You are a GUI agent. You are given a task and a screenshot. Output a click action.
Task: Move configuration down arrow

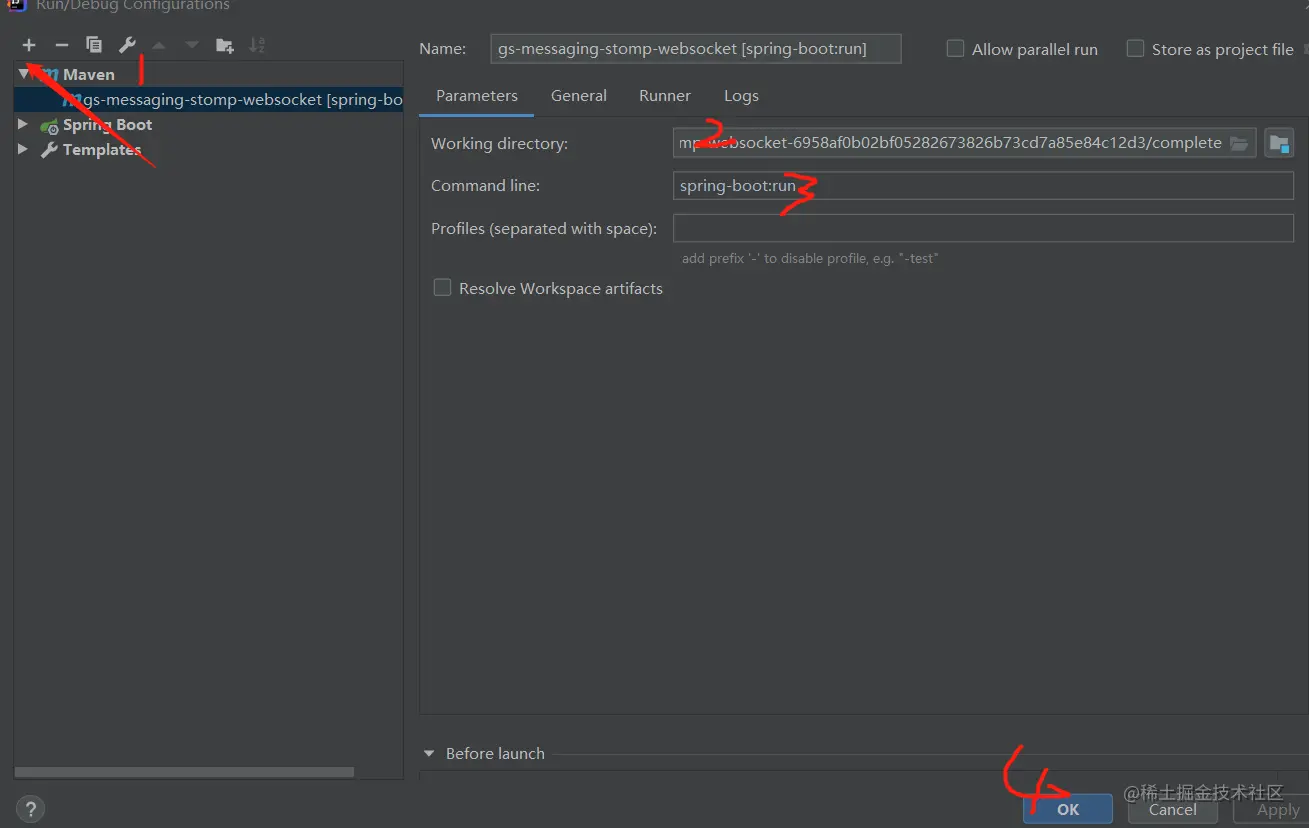(192, 45)
